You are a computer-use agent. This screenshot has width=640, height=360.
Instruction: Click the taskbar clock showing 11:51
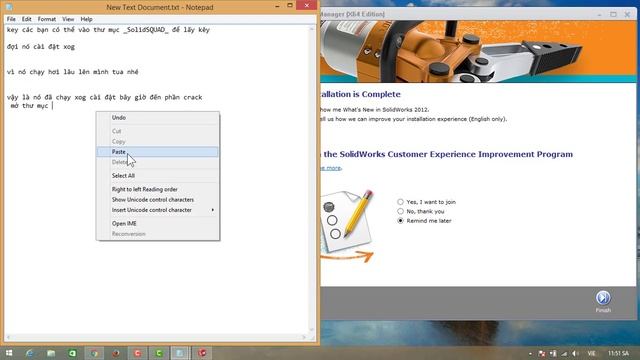coord(618,353)
